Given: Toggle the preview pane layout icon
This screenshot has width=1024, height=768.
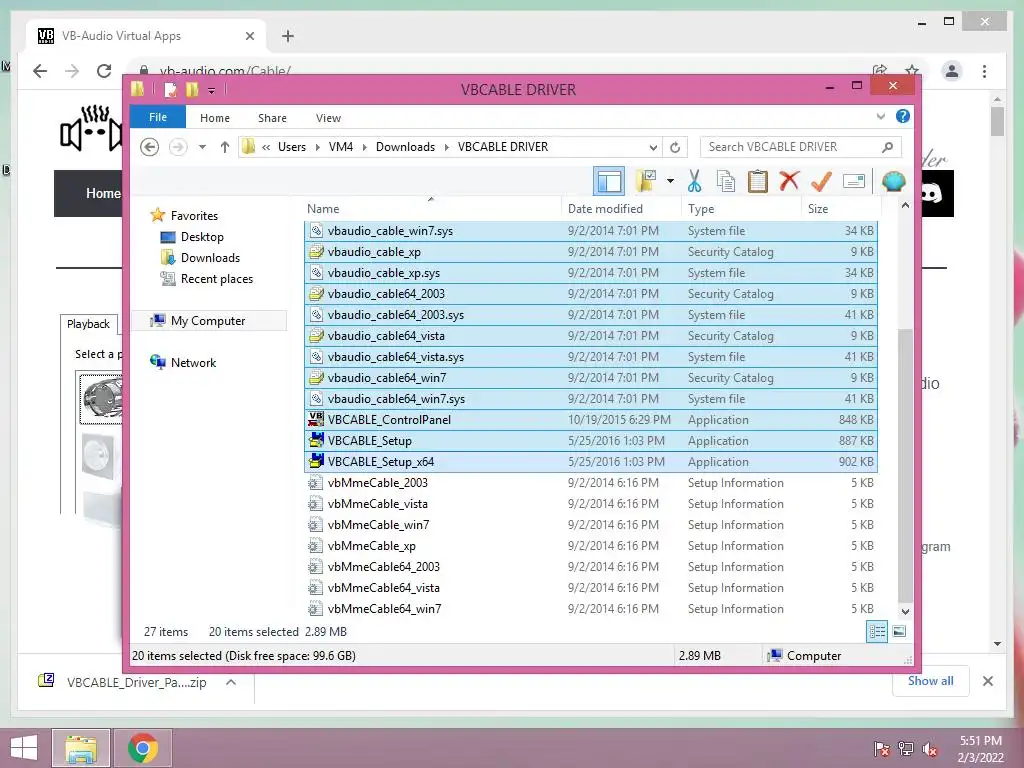Looking at the screenshot, I should (x=609, y=181).
